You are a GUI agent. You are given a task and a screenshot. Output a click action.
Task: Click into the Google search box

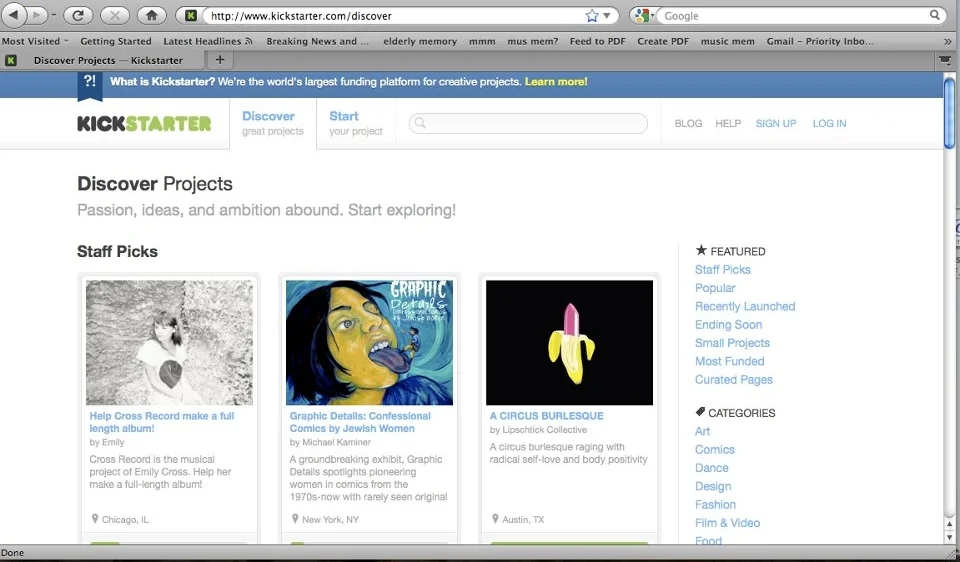(x=793, y=16)
